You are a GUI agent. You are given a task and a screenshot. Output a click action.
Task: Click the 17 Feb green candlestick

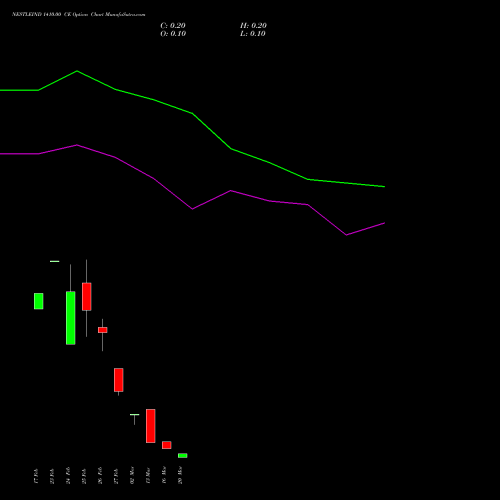(x=38, y=301)
